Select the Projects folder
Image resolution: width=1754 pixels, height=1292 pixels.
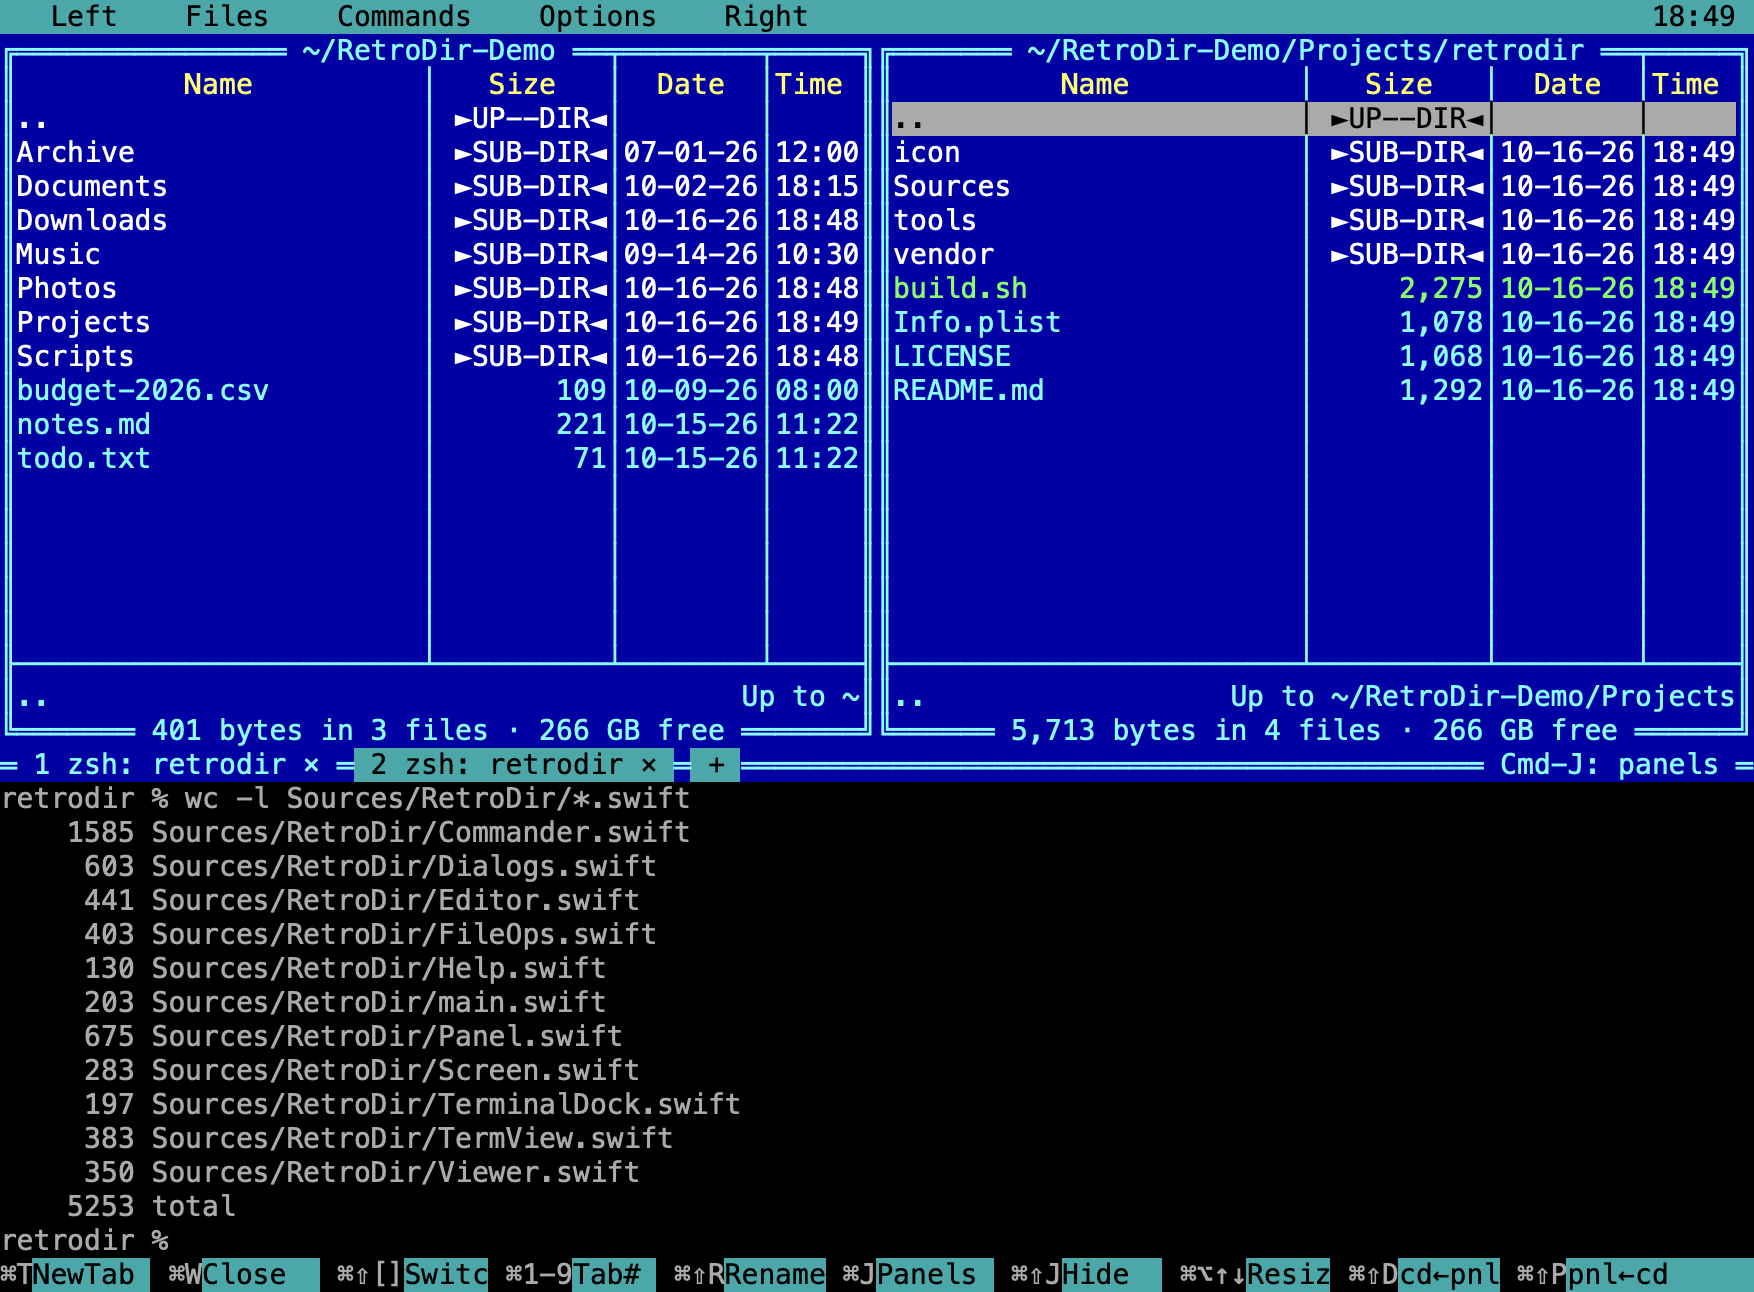coord(437,323)
